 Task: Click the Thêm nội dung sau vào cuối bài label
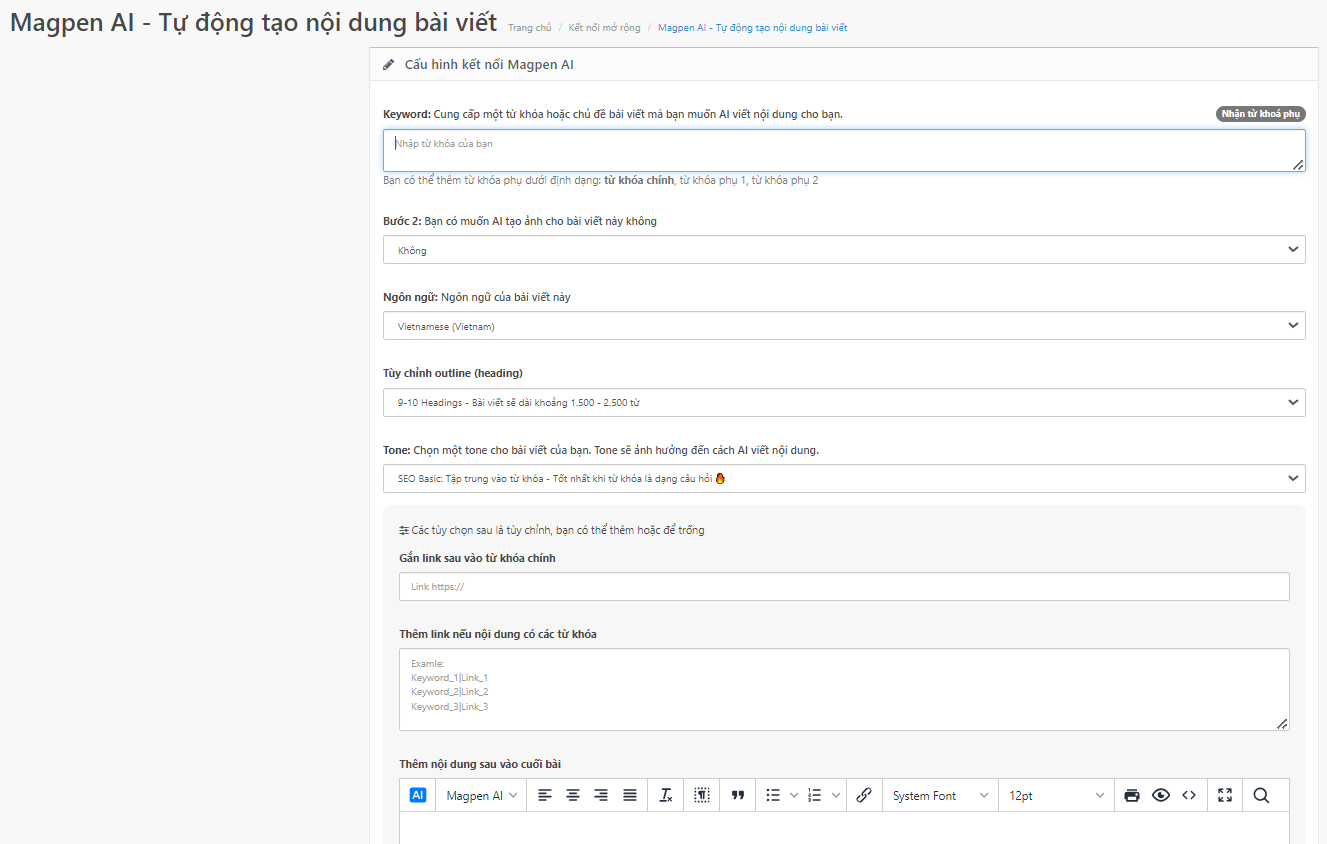point(480,764)
